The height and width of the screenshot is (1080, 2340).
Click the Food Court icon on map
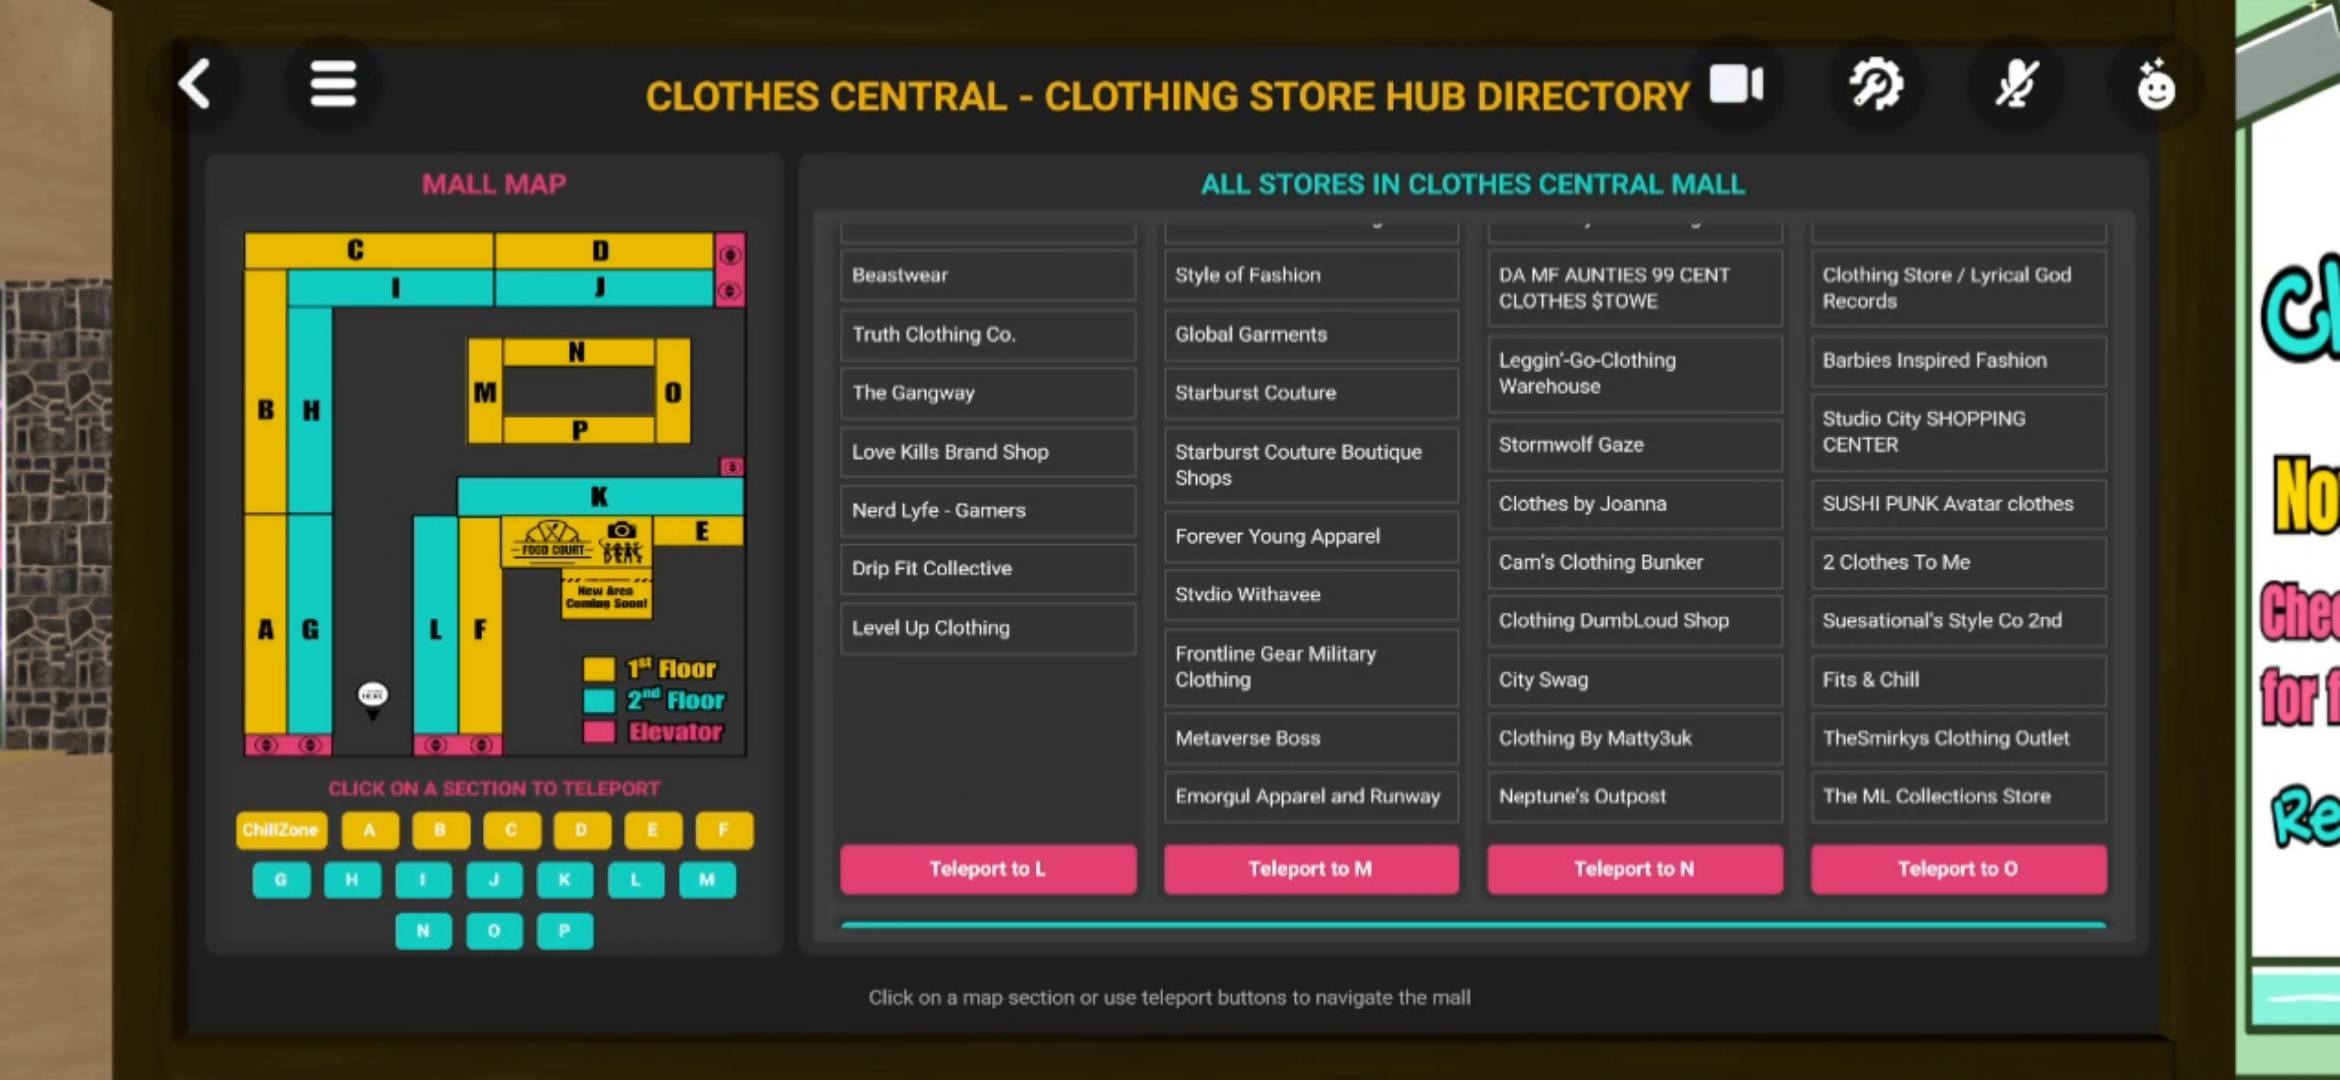pos(553,541)
